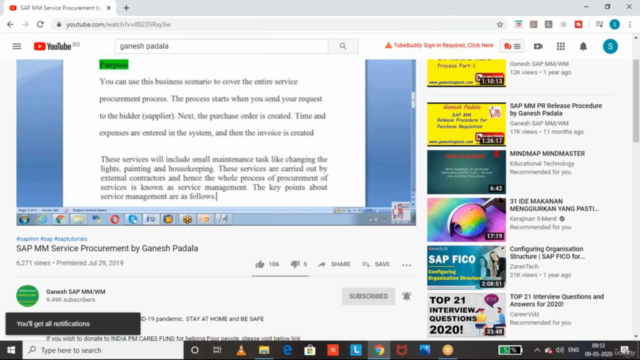Viewport: 640px width, 360px height.
Task: Like the video with thumbs up
Action: [x=260, y=264]
